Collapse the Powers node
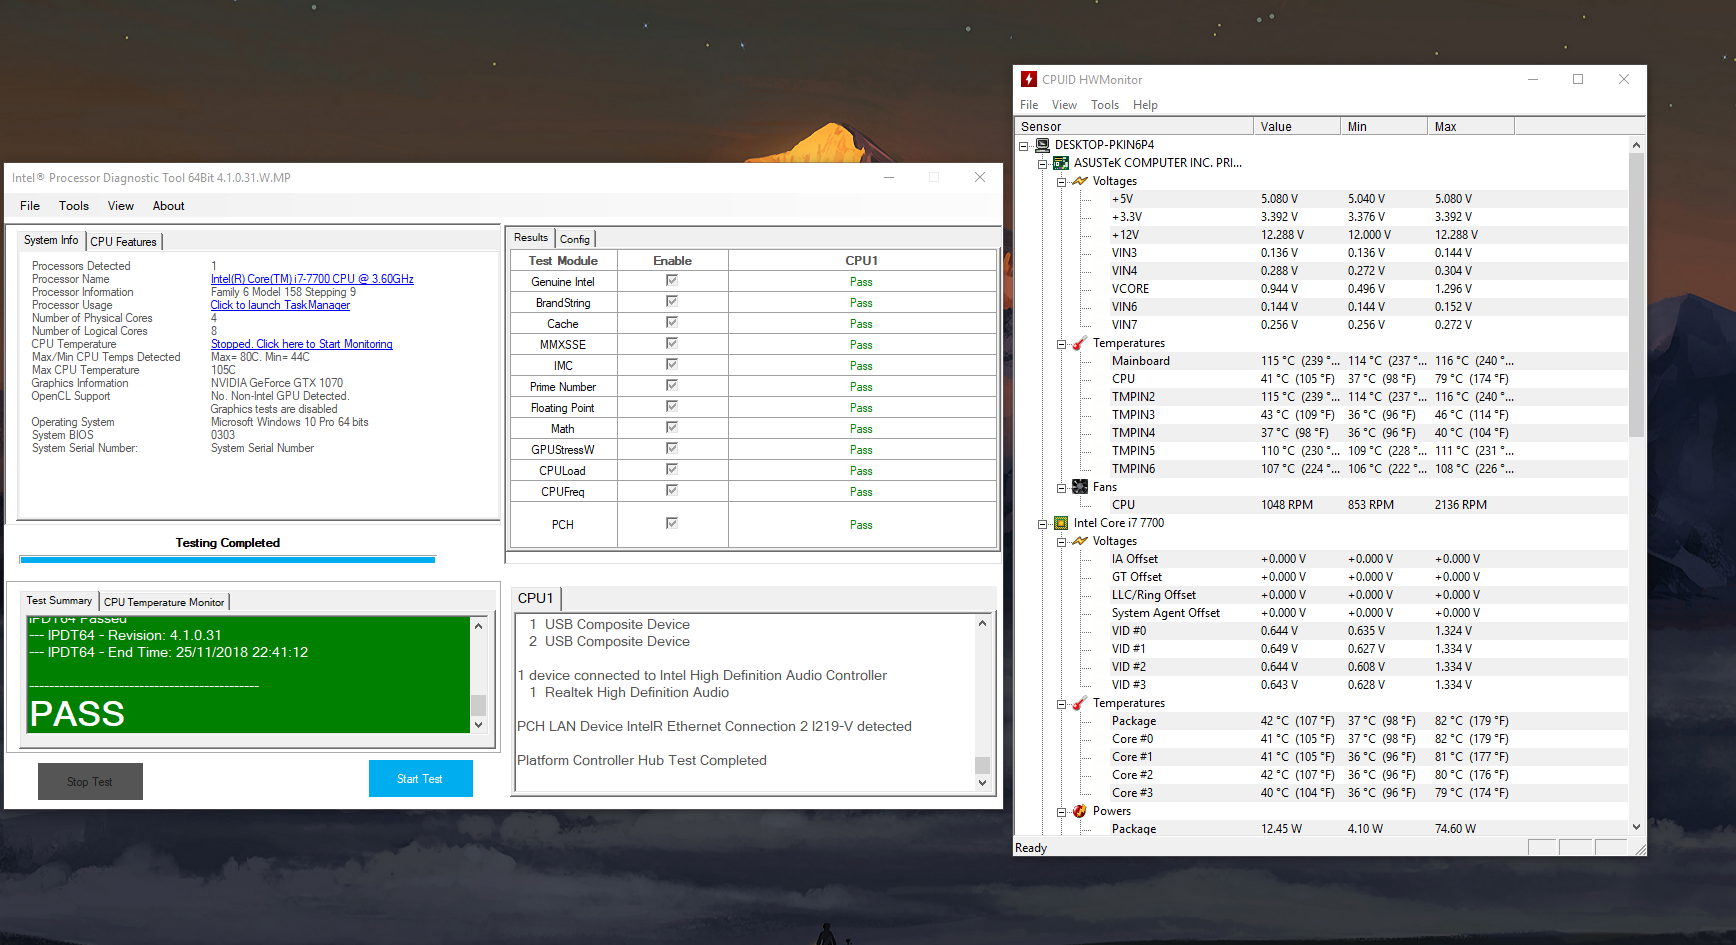1736x945 pixels. coord(1062,812)
